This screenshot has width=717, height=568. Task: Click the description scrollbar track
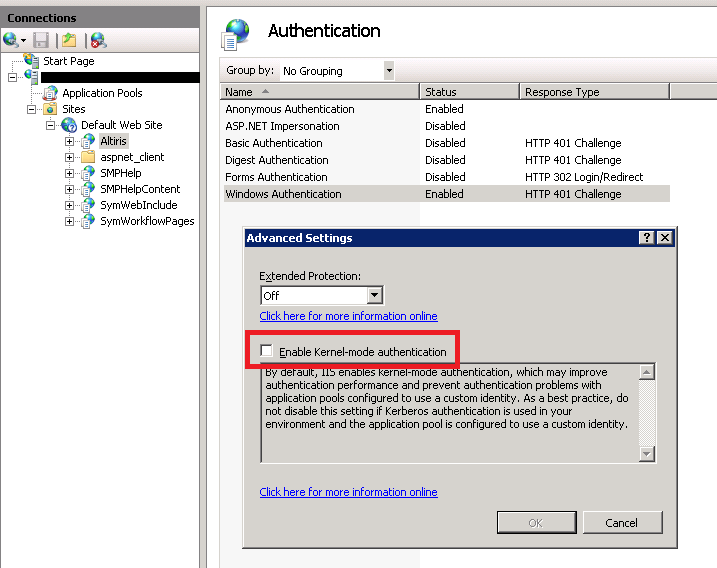(647, 413)
